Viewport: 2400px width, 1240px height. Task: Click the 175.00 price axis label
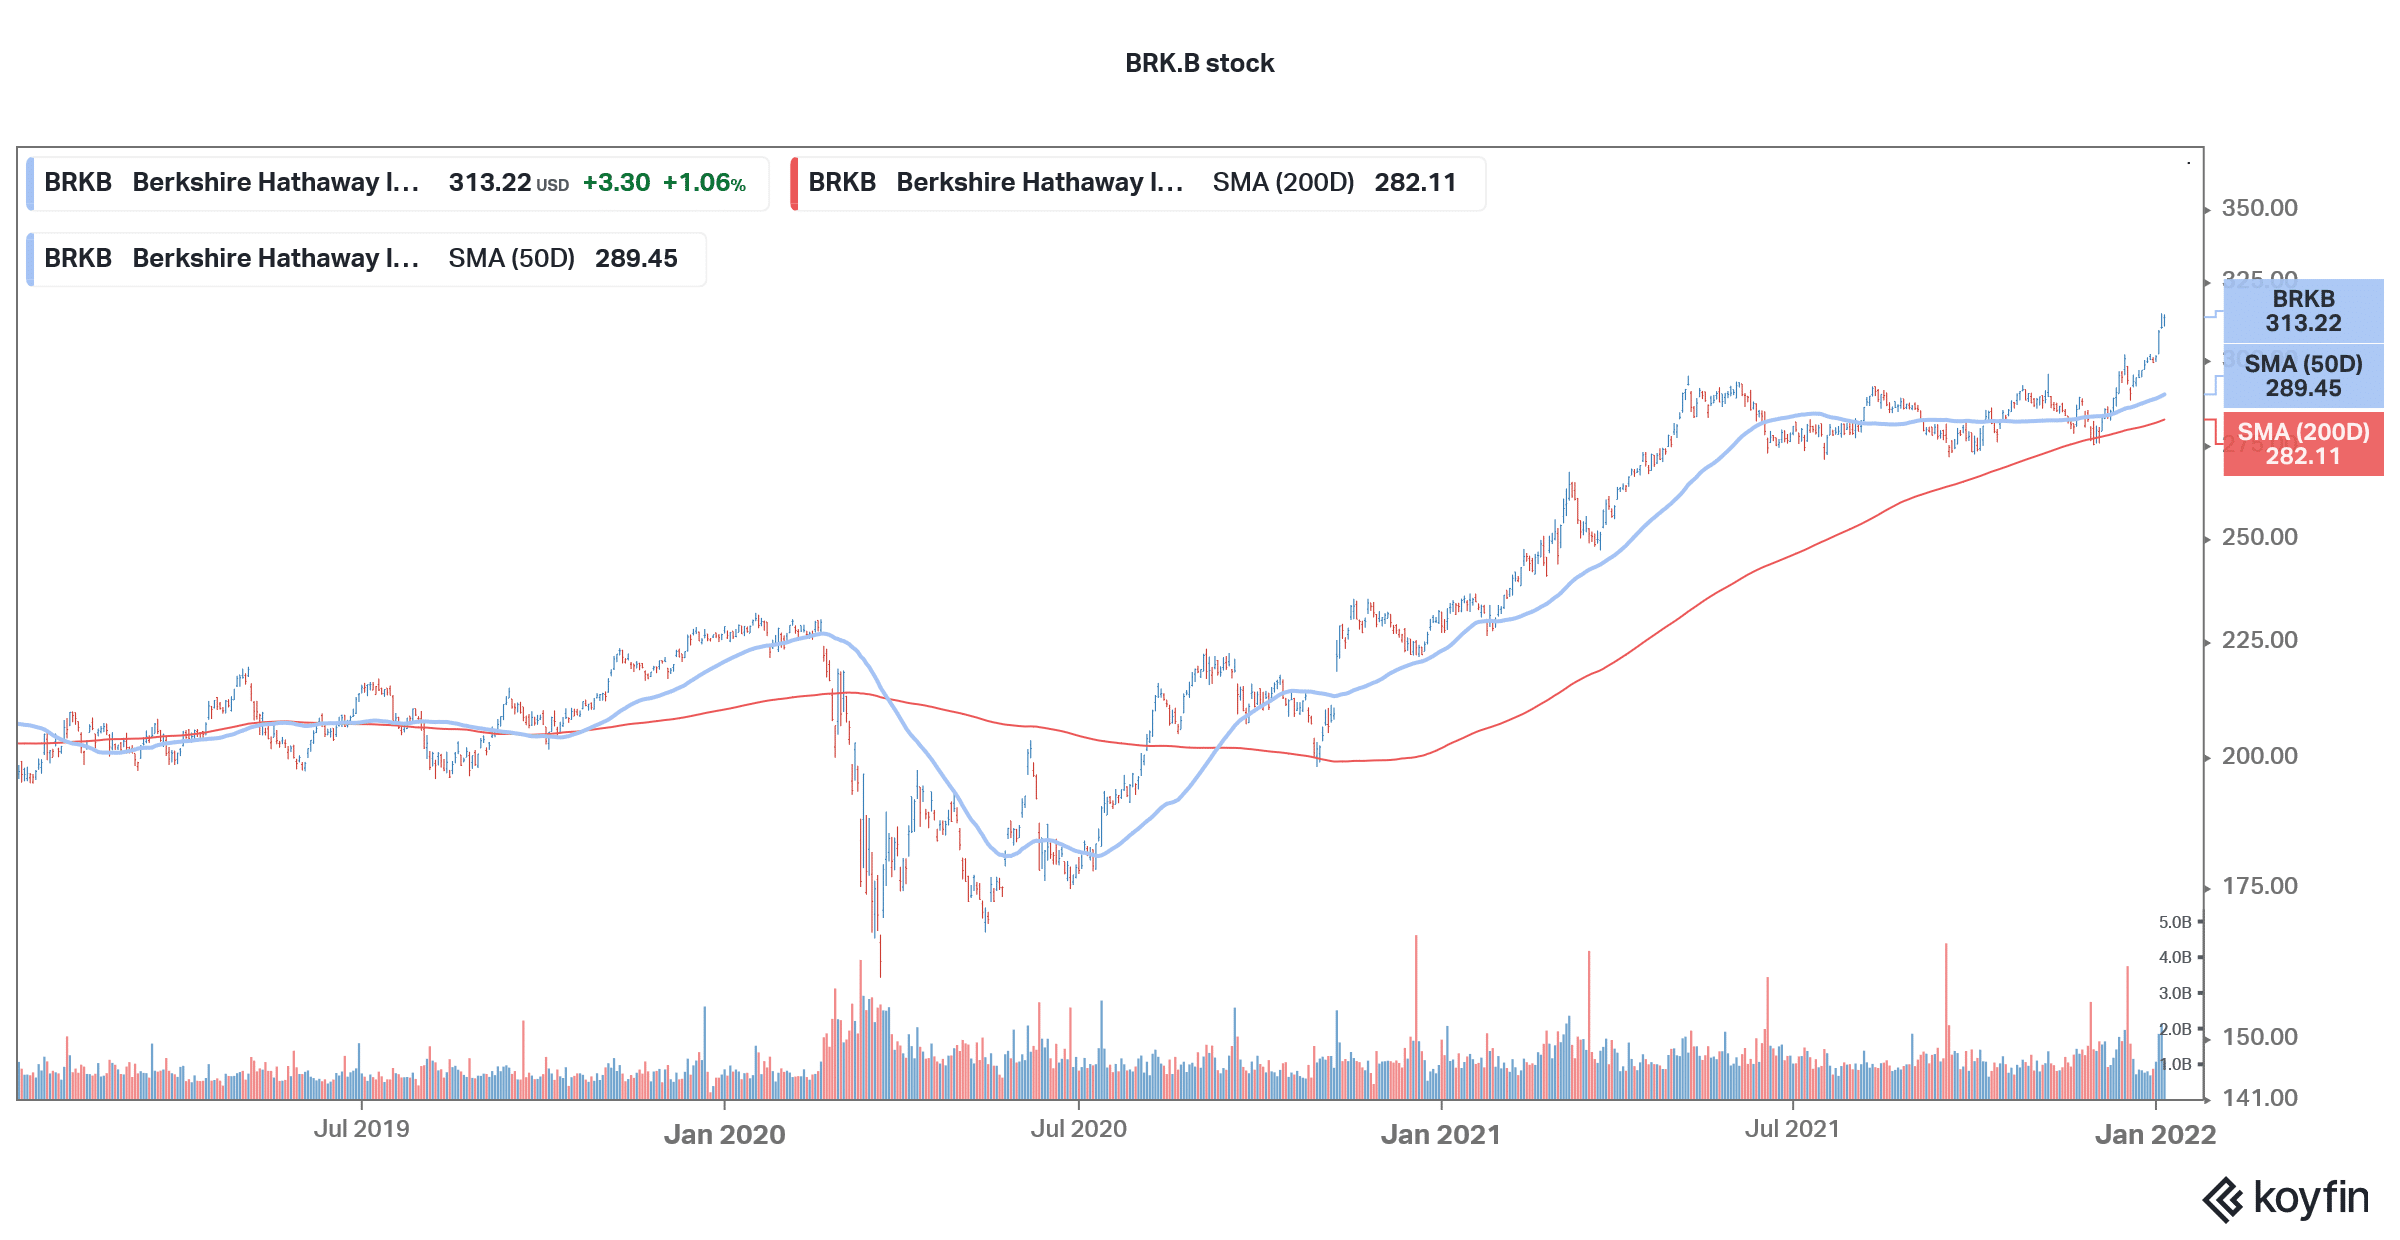pyautogui.click(x=2259, y=886)
